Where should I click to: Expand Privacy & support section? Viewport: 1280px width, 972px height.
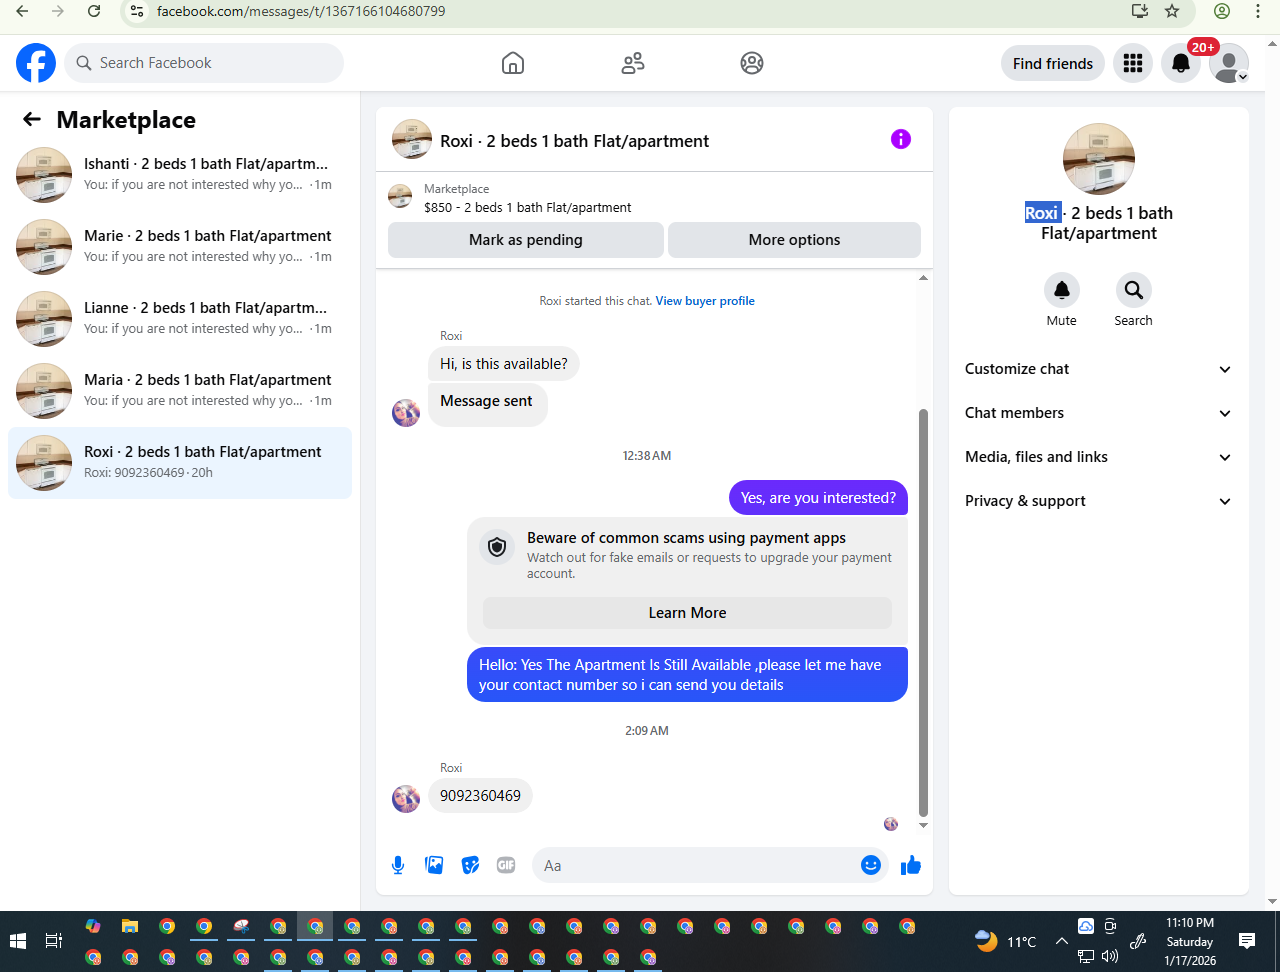click(1099, 501)
